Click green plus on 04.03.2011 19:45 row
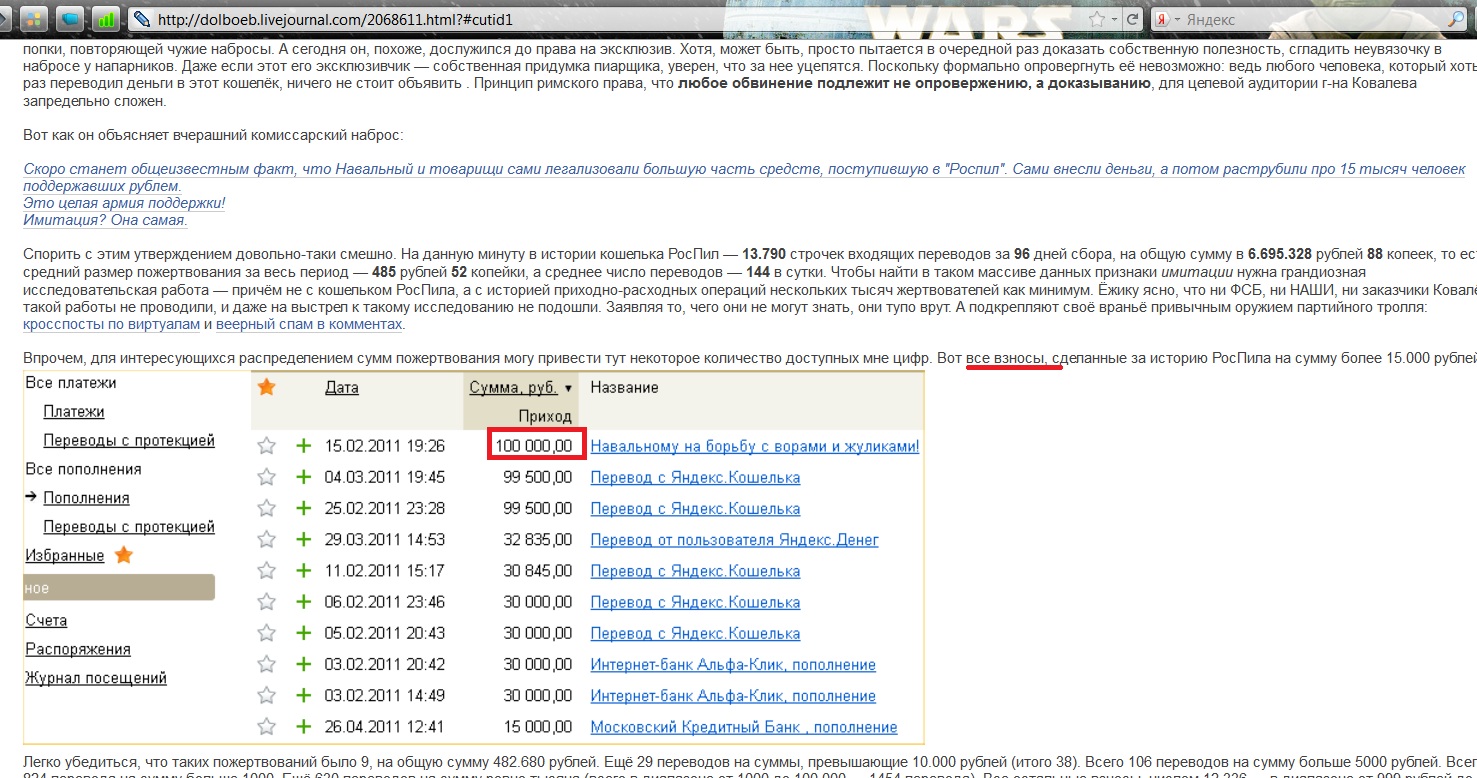Screen dimensions: 1477x778 pos(303,477)
